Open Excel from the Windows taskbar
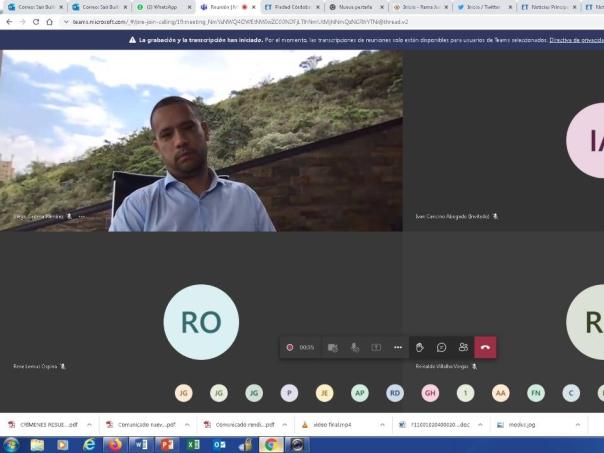 point(194,444)
